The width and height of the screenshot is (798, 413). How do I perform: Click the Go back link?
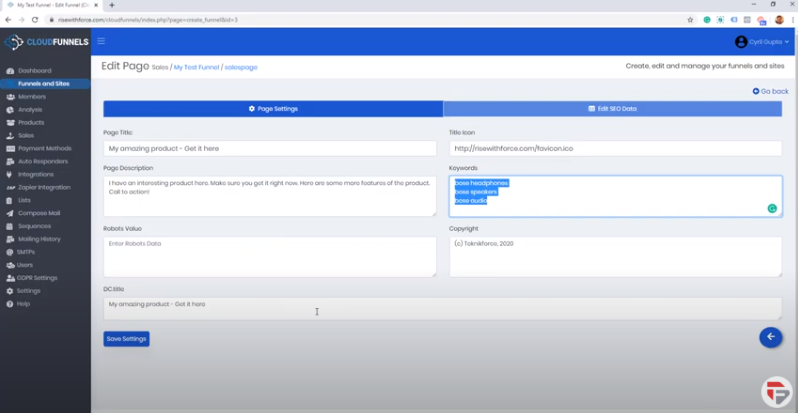770,91
